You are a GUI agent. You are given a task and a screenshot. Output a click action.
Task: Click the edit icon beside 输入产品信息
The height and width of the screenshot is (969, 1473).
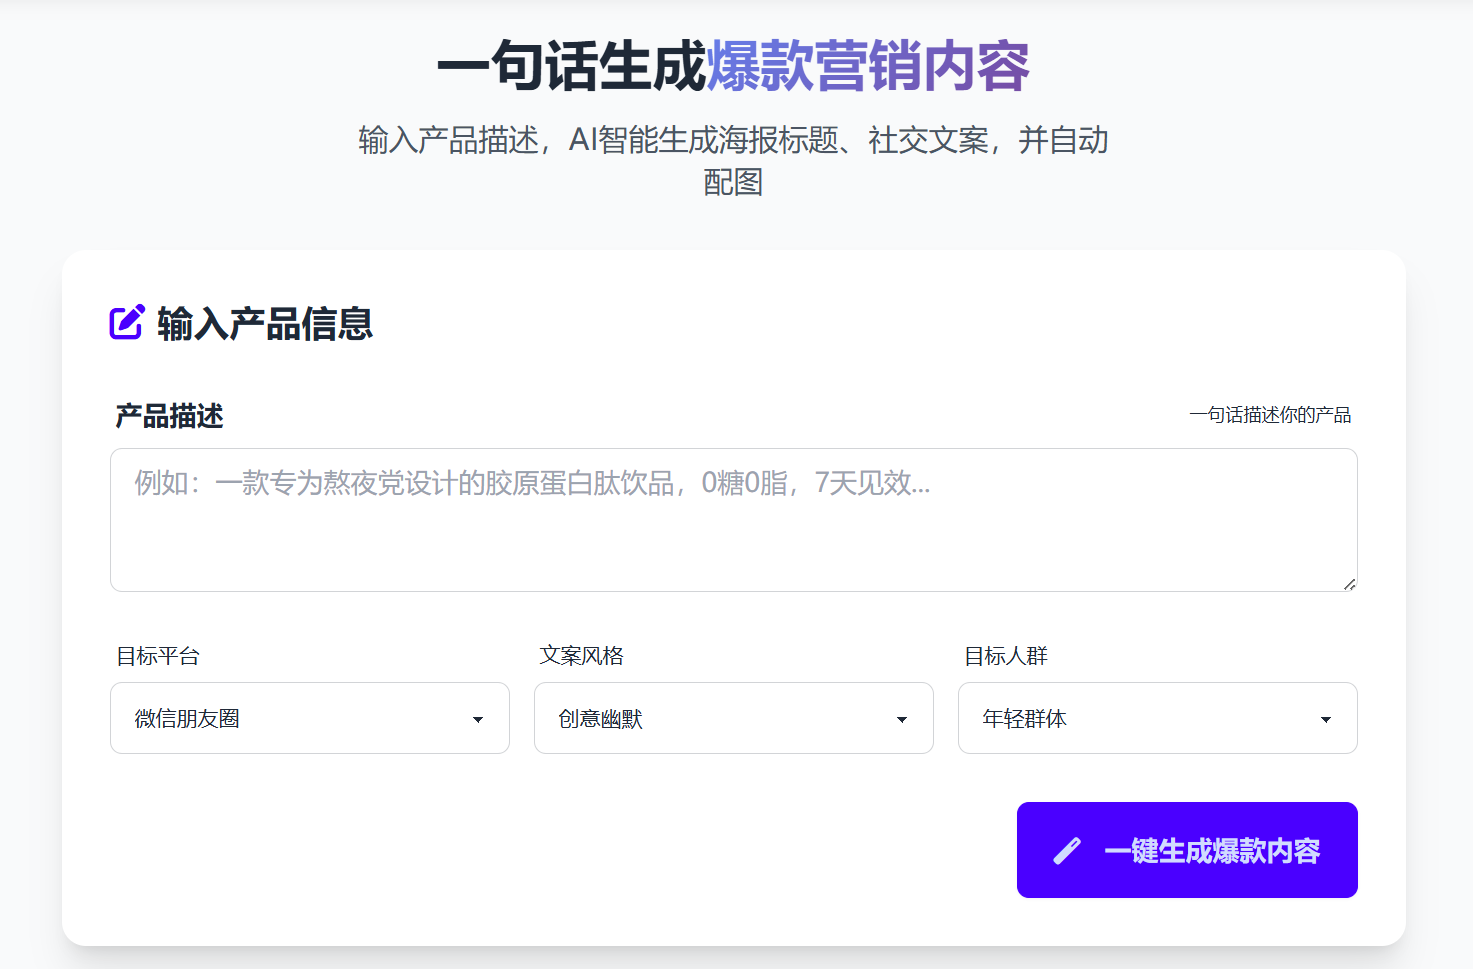tap(127, 322)
